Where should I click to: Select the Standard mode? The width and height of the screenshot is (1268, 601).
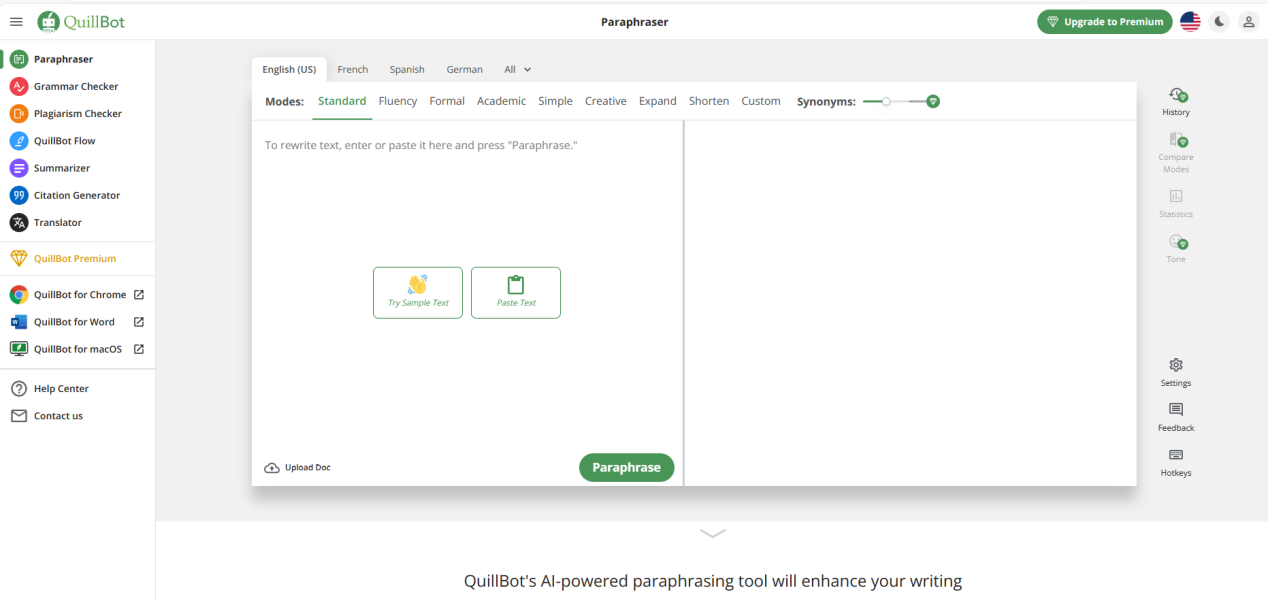pyautogui.click(x=342, y=101)
